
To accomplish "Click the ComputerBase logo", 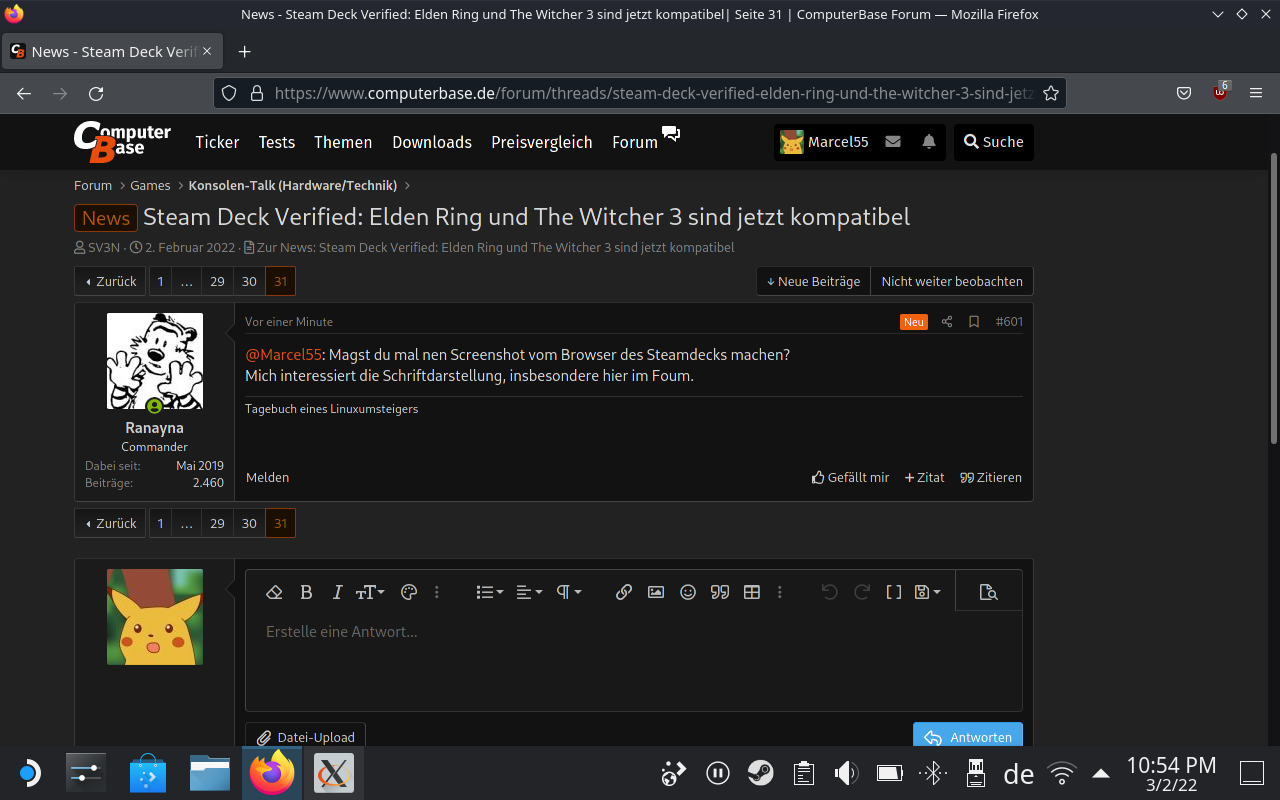I will tap(122, 142).
